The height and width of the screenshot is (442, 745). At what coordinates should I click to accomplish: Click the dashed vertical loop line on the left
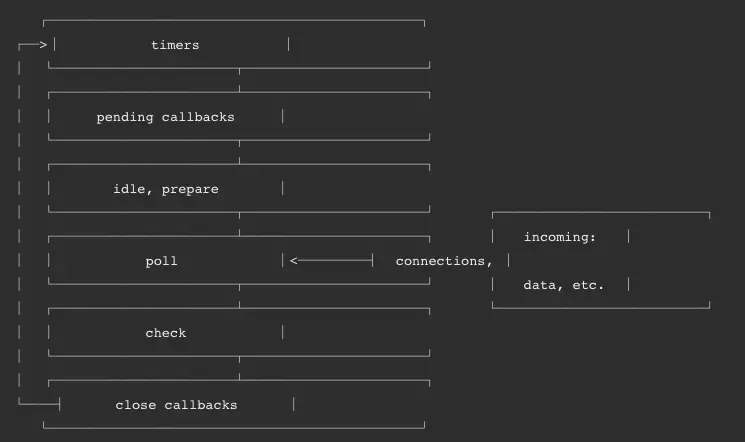point(19,223)
